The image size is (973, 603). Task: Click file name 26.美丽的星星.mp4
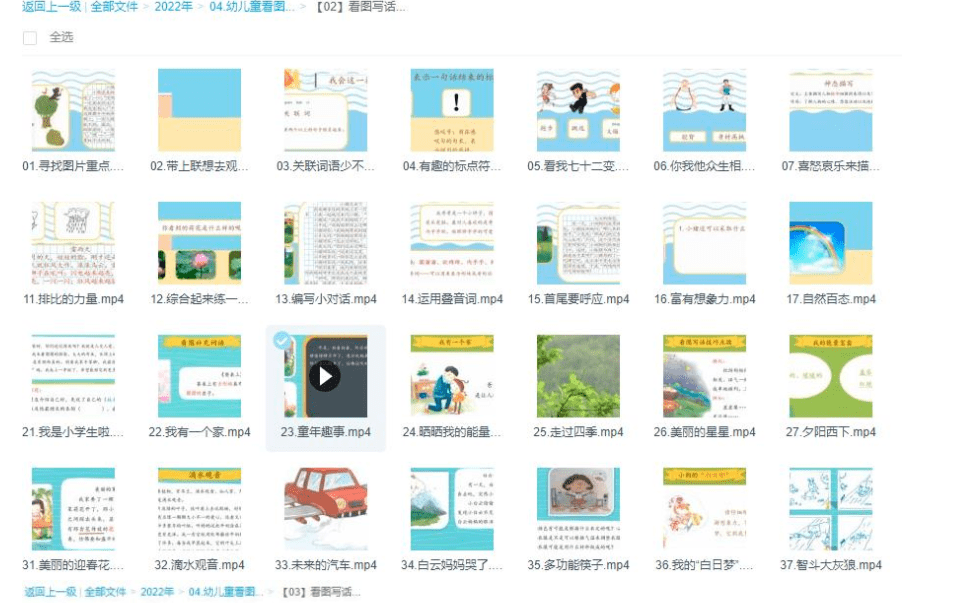tap(704, 432)
